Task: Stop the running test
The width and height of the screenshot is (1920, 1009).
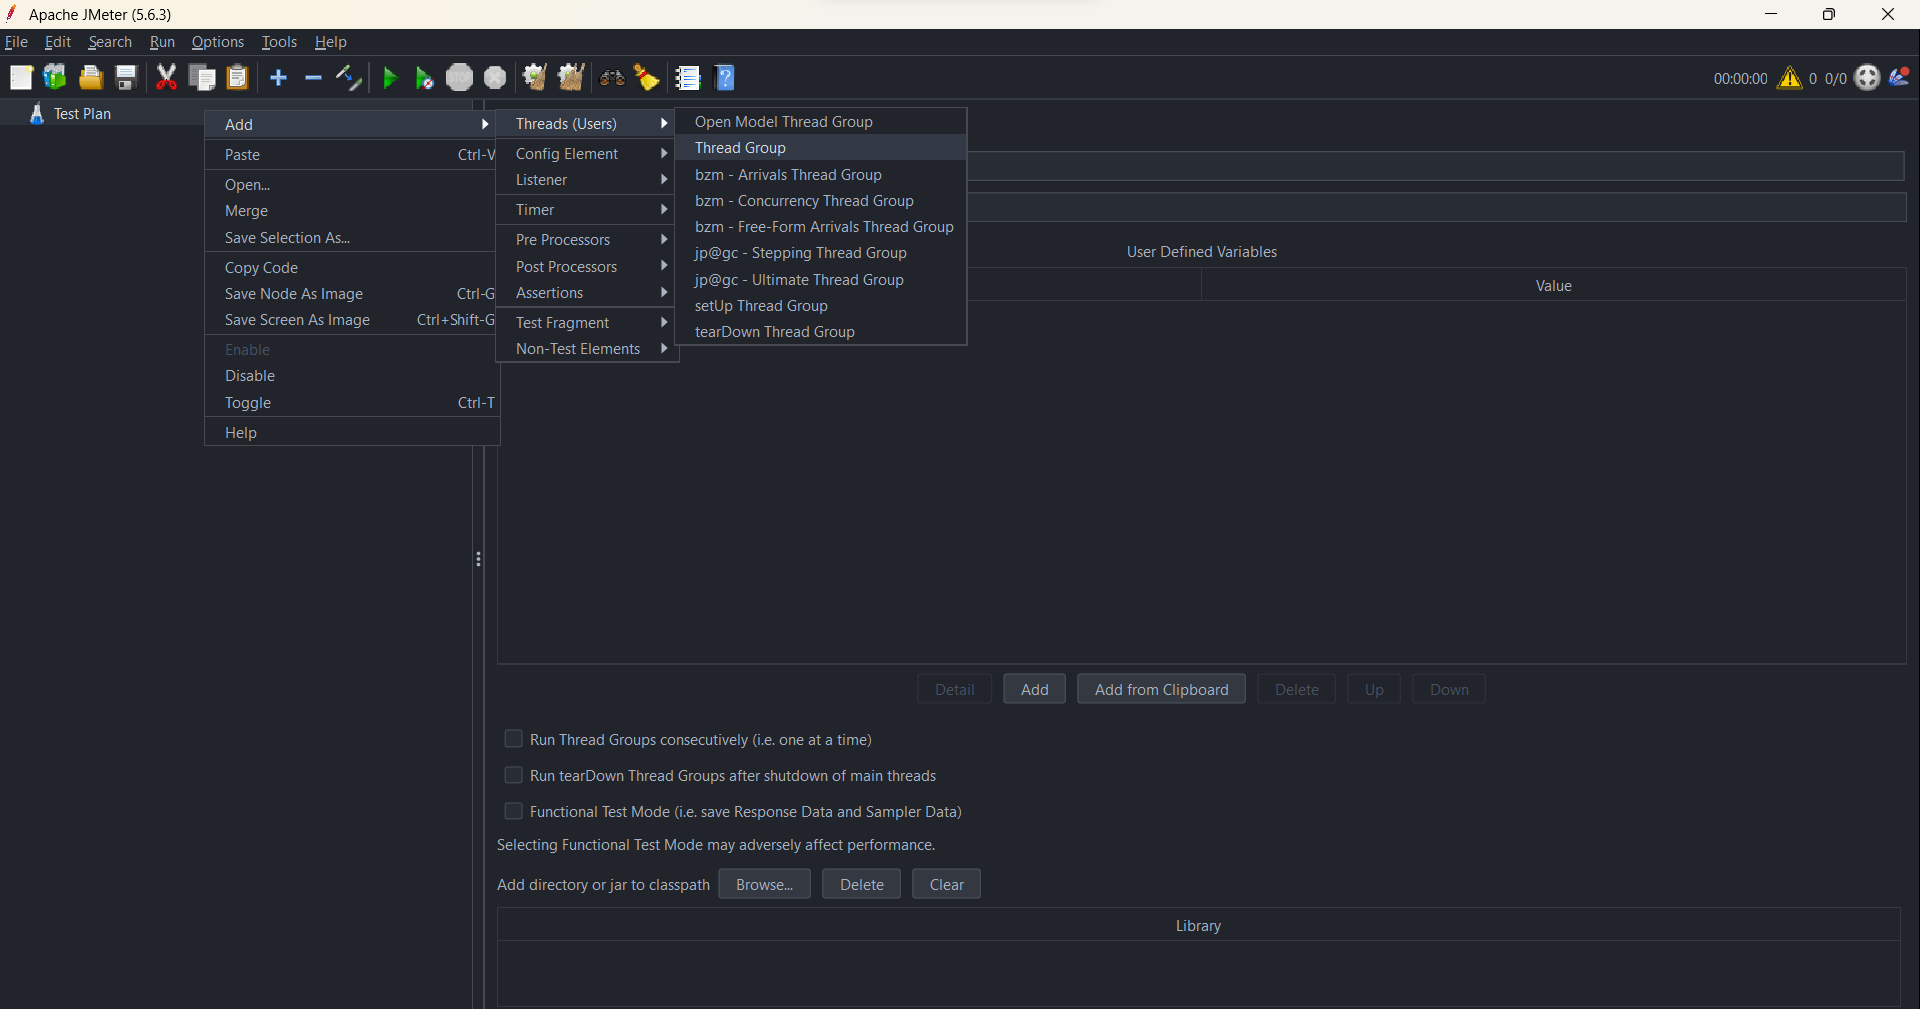Action: pos(460,78)
